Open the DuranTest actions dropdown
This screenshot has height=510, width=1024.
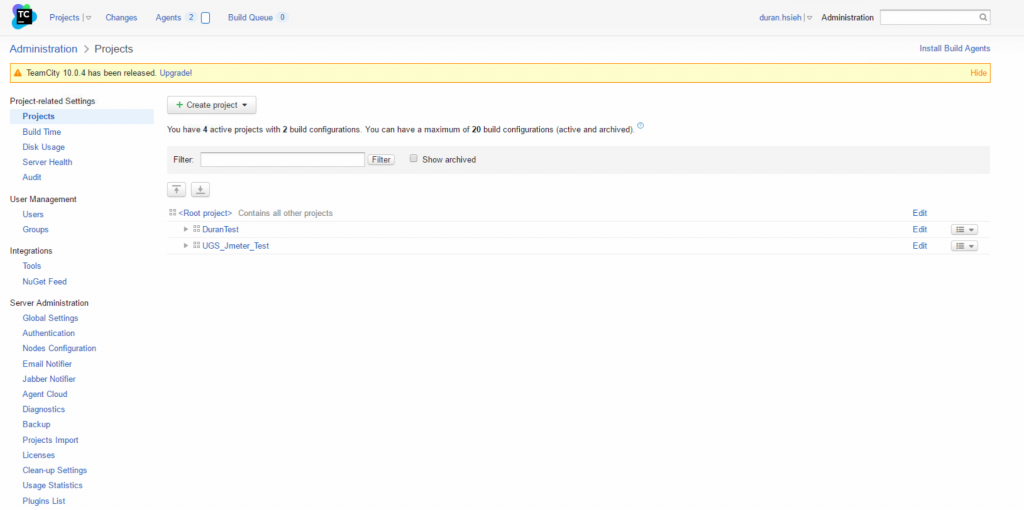[964, 230]
